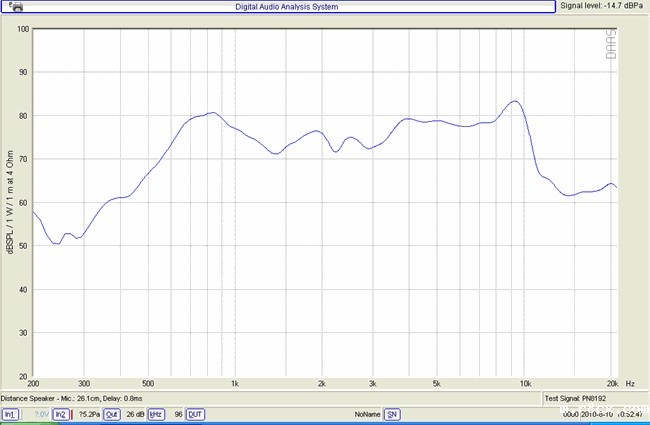The image size is (650, 425).
Task: Click the 26 dB output value field
Action: 135,414
